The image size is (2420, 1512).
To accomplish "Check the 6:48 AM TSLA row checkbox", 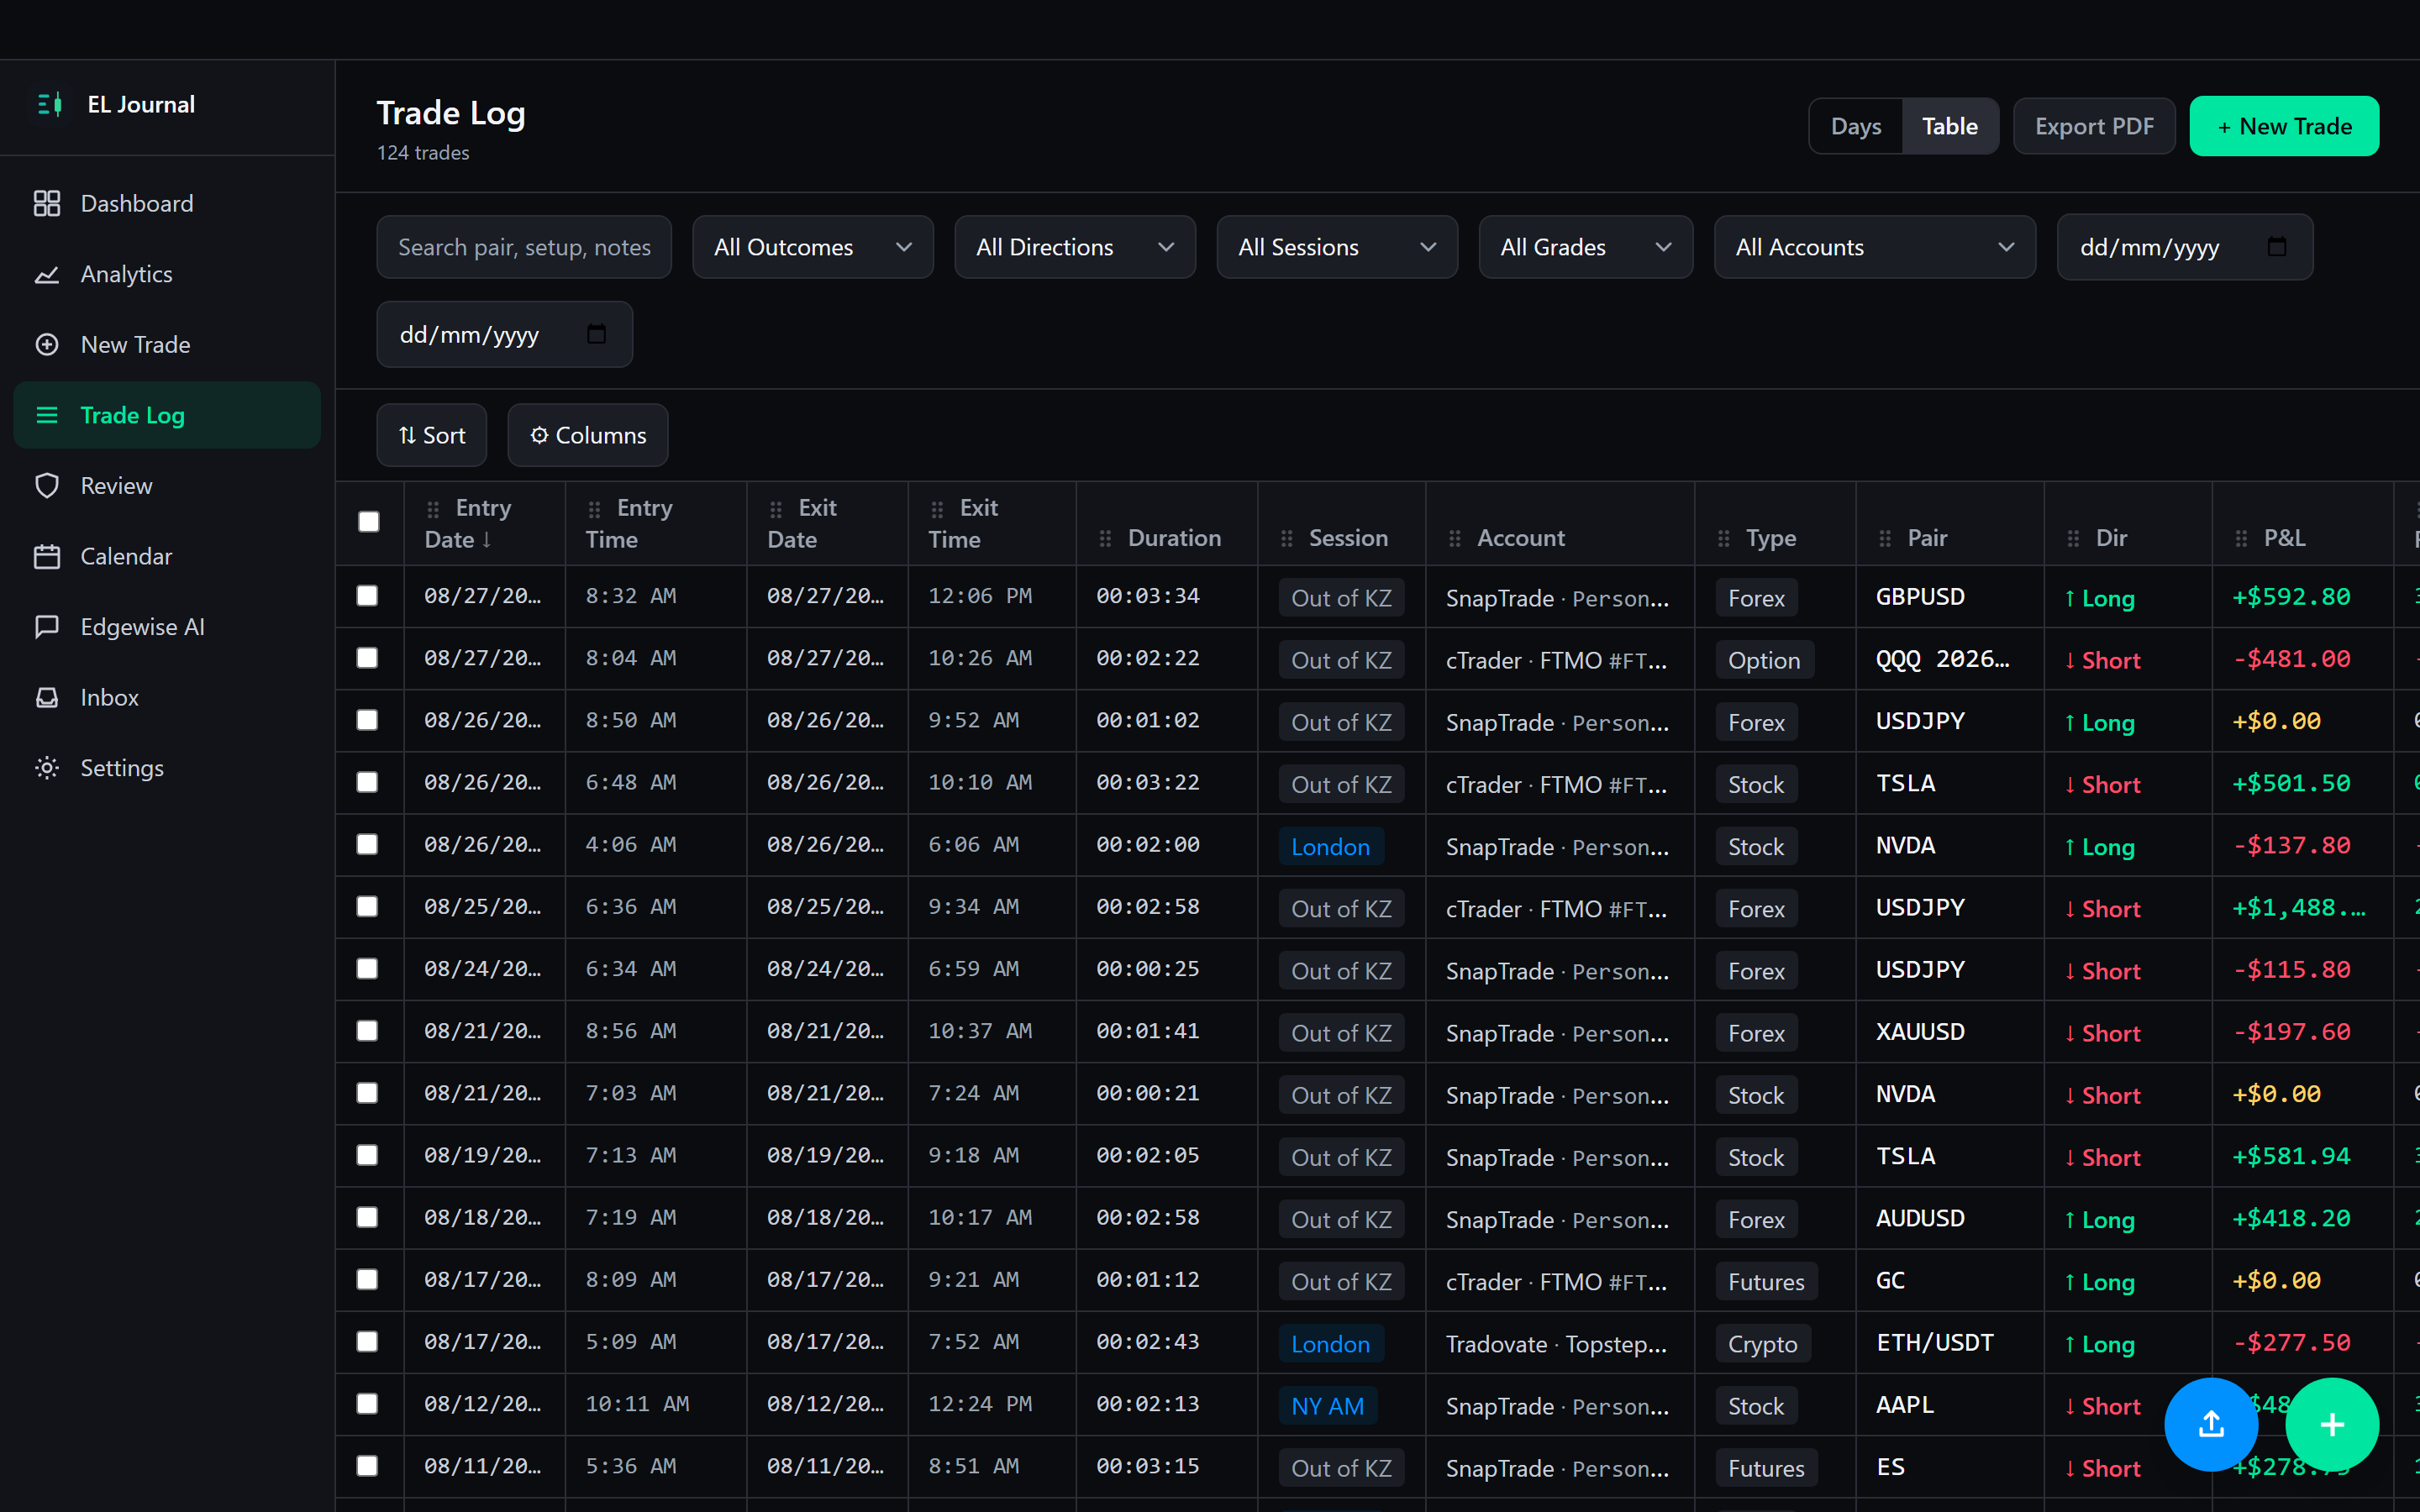I will 367,782.
